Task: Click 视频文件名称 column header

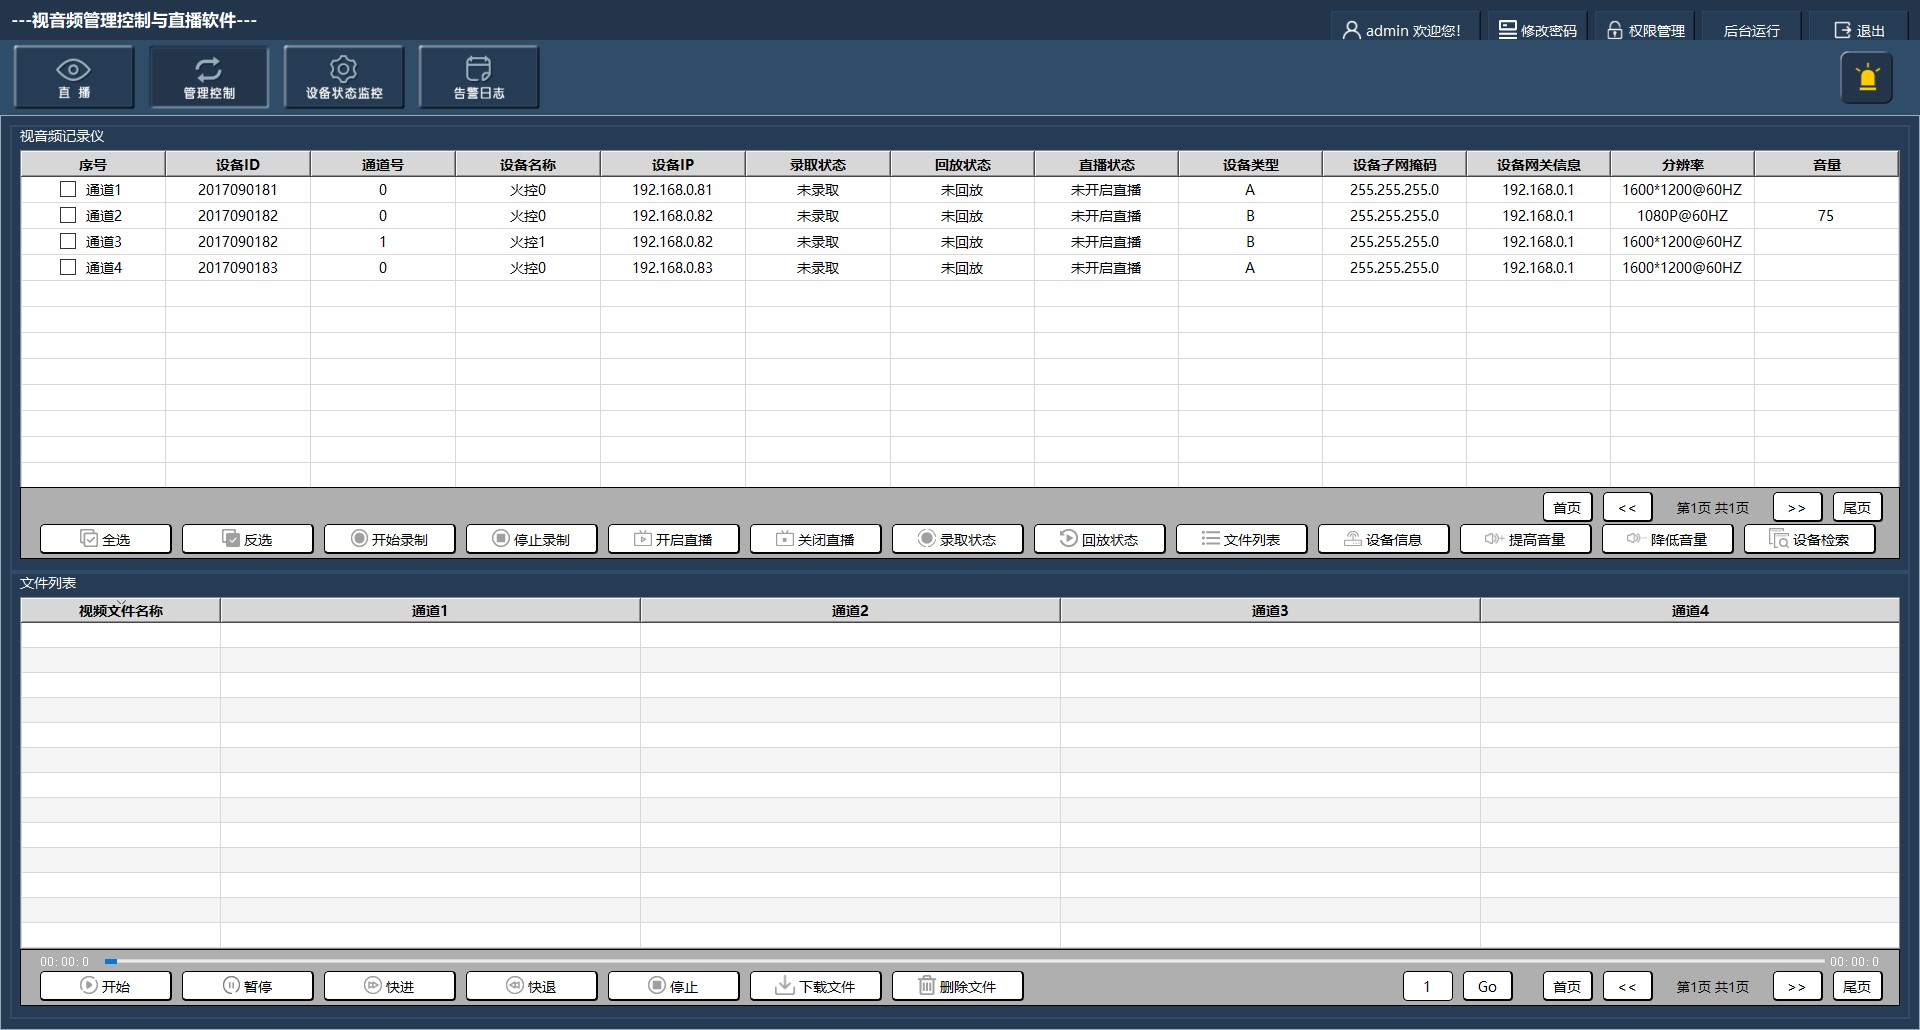Action: point(121,610)
